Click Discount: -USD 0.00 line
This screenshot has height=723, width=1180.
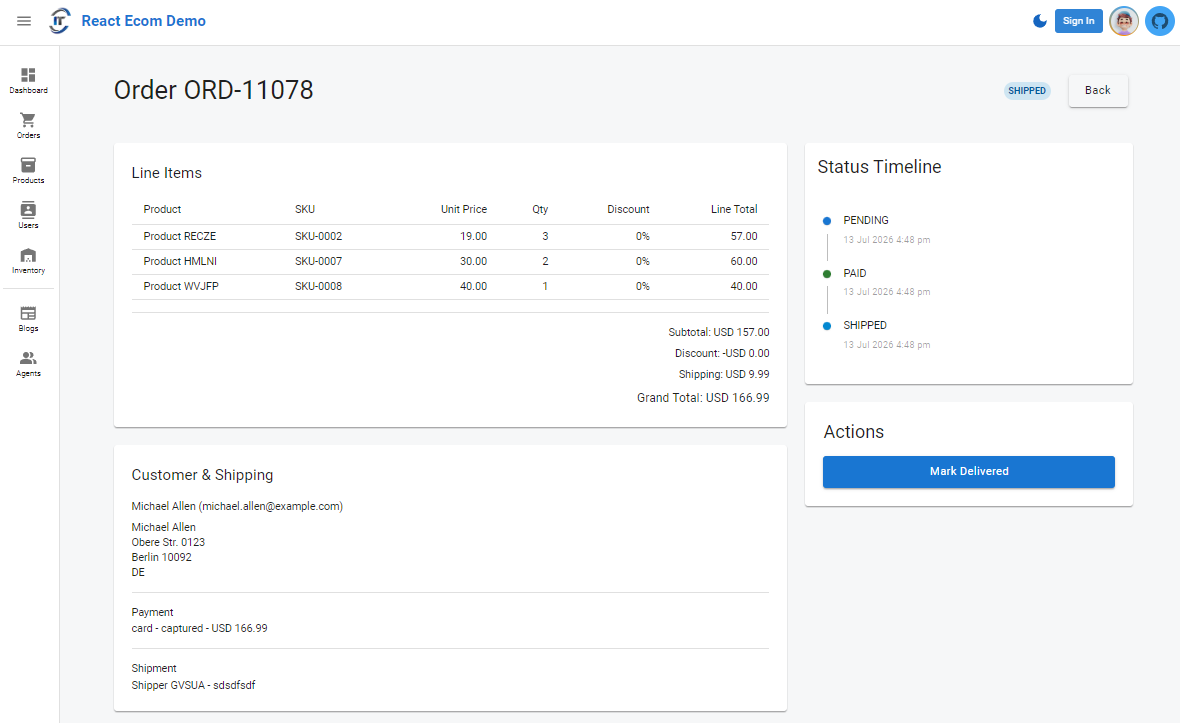pyautogui.click(x=722, y=353)
